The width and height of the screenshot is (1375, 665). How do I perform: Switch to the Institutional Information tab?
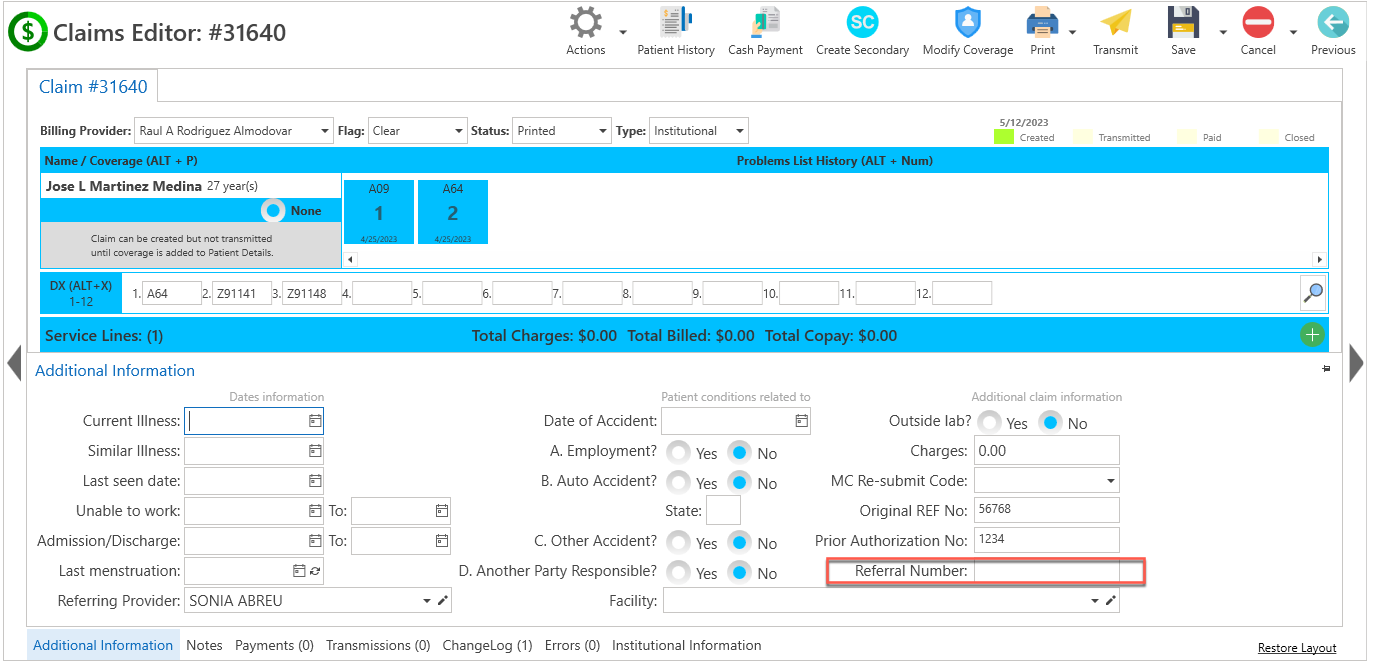[687, 645]
